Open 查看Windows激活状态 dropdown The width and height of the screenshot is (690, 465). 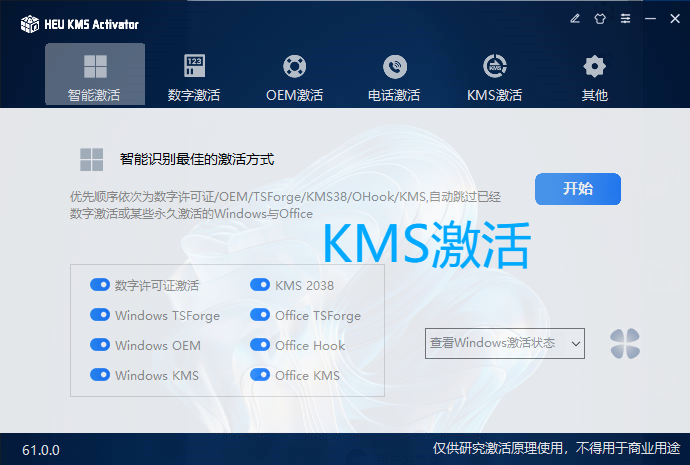[505, 343]
